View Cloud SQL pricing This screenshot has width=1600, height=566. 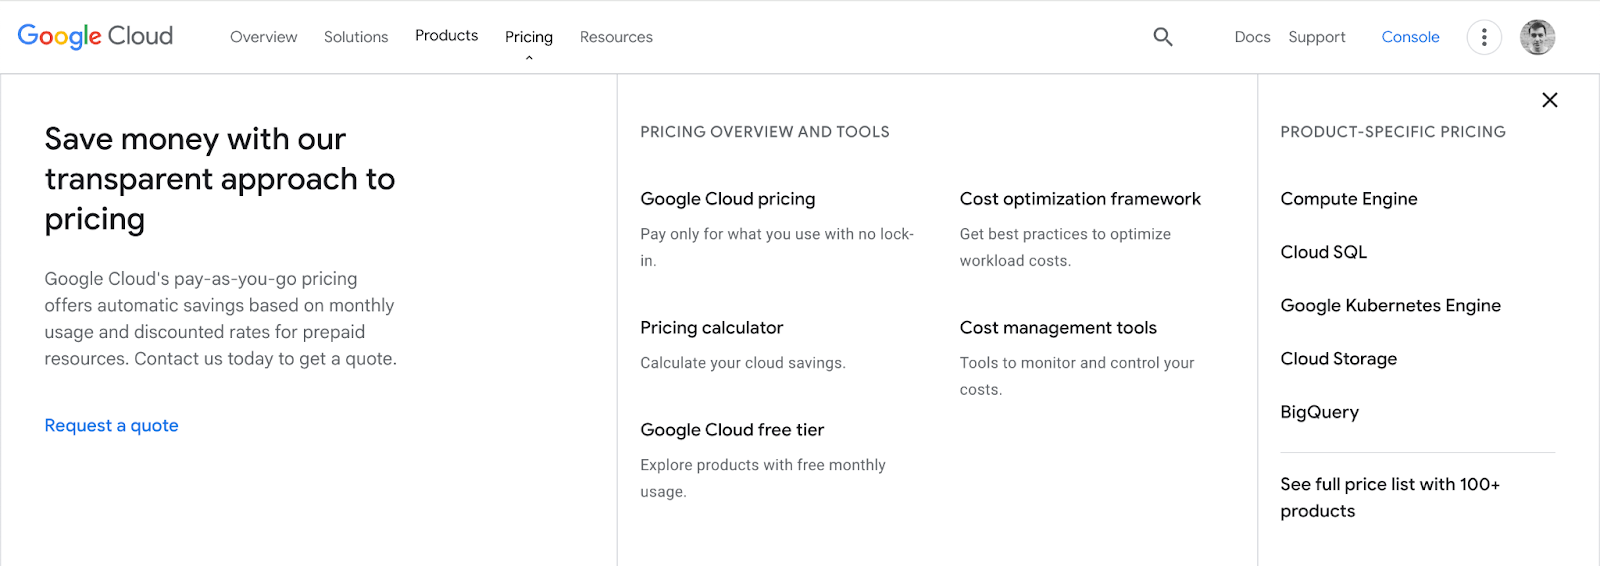[1324, 252]
